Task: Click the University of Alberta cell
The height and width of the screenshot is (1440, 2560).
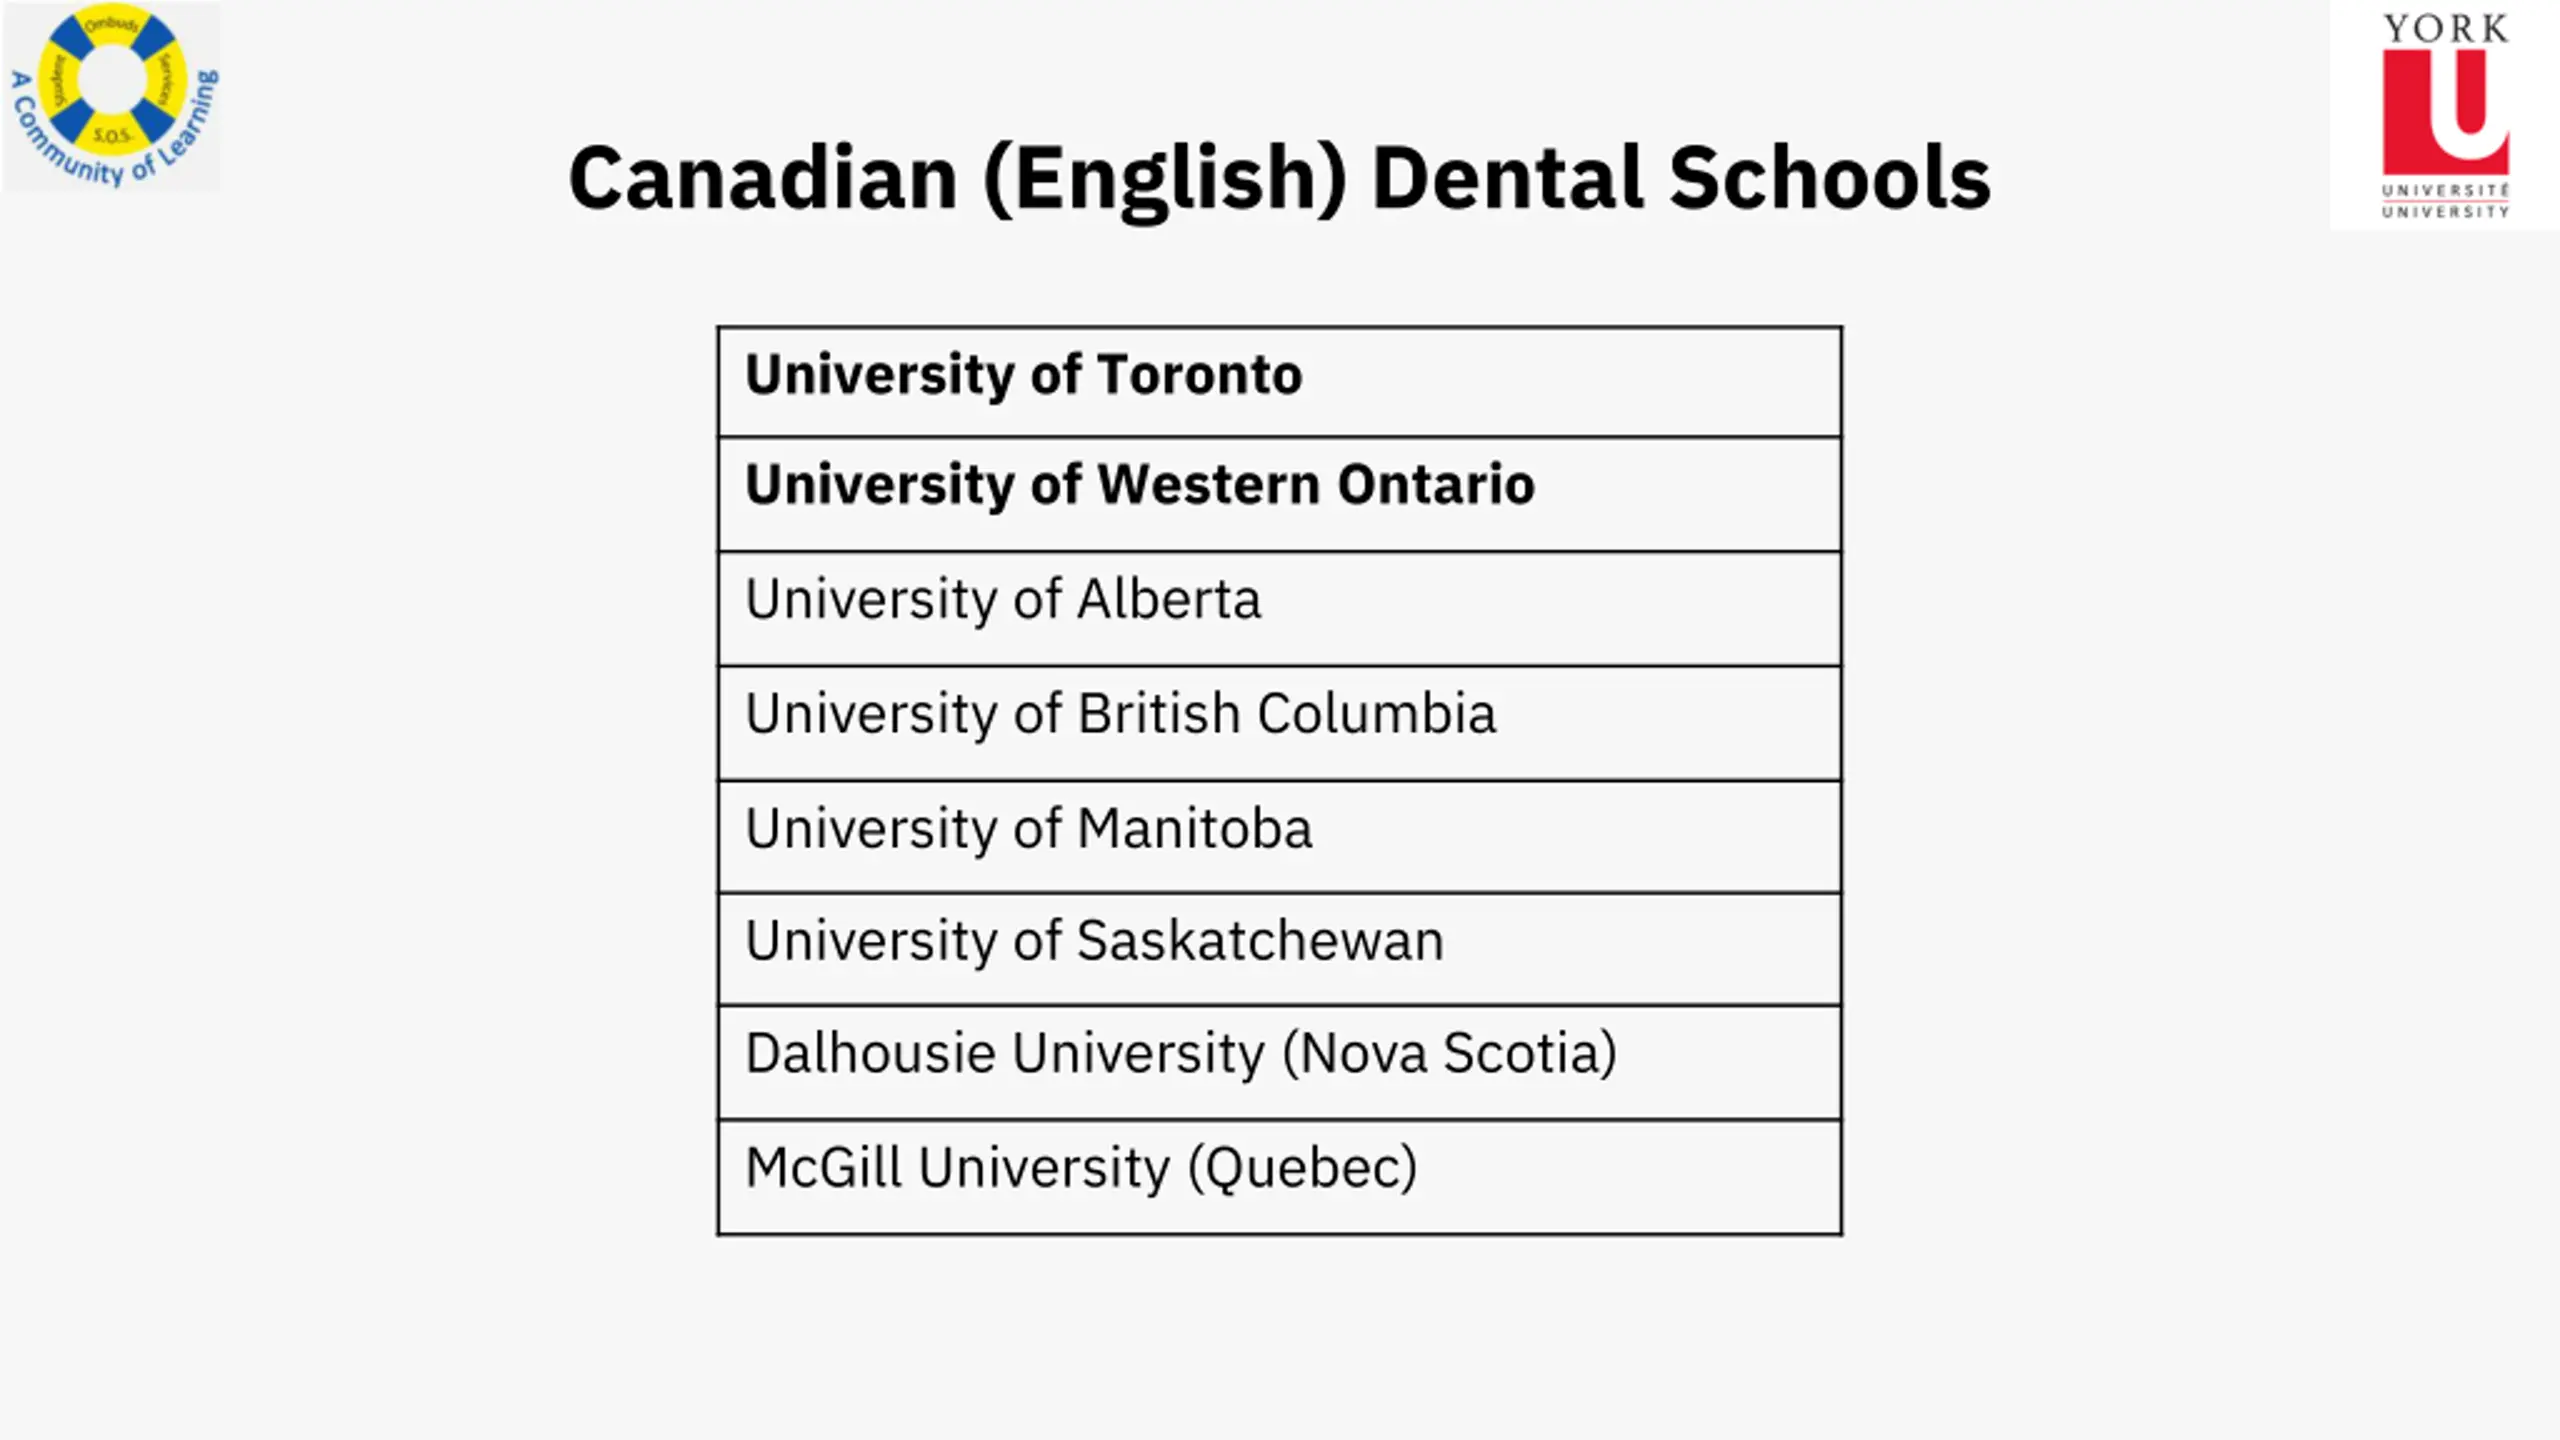Action: pos(1279,608)
